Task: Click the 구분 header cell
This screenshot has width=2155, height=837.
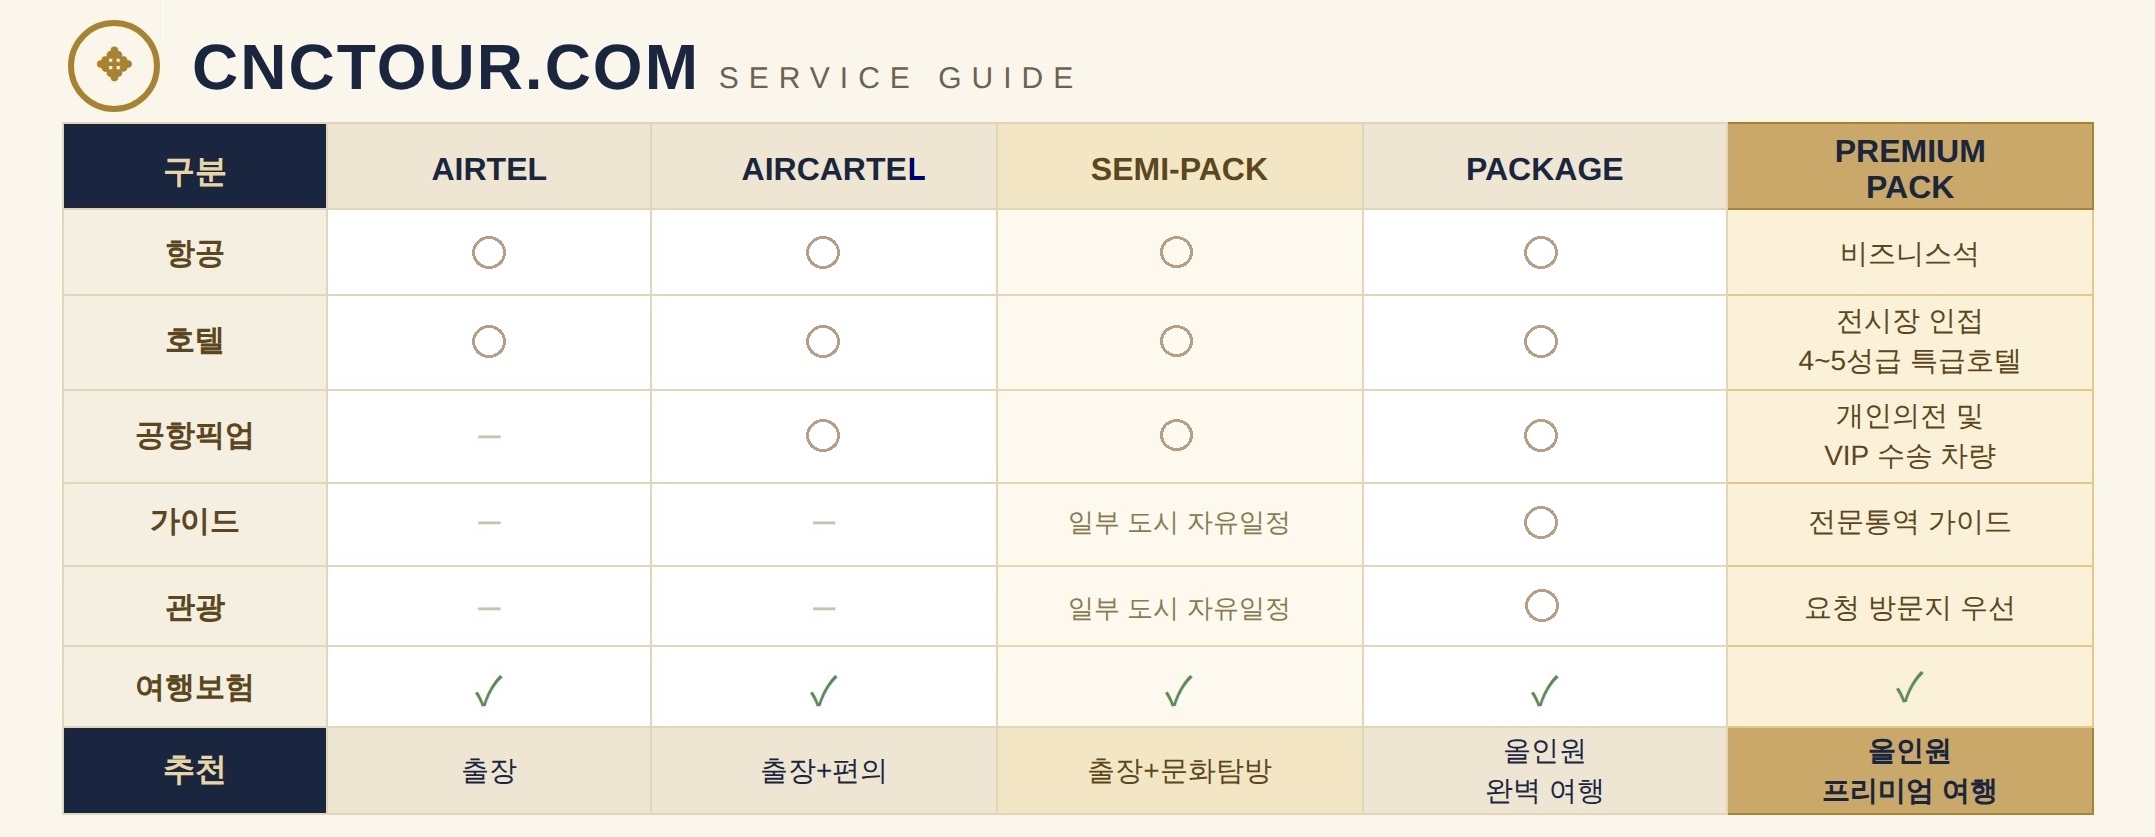Action: 195,167
